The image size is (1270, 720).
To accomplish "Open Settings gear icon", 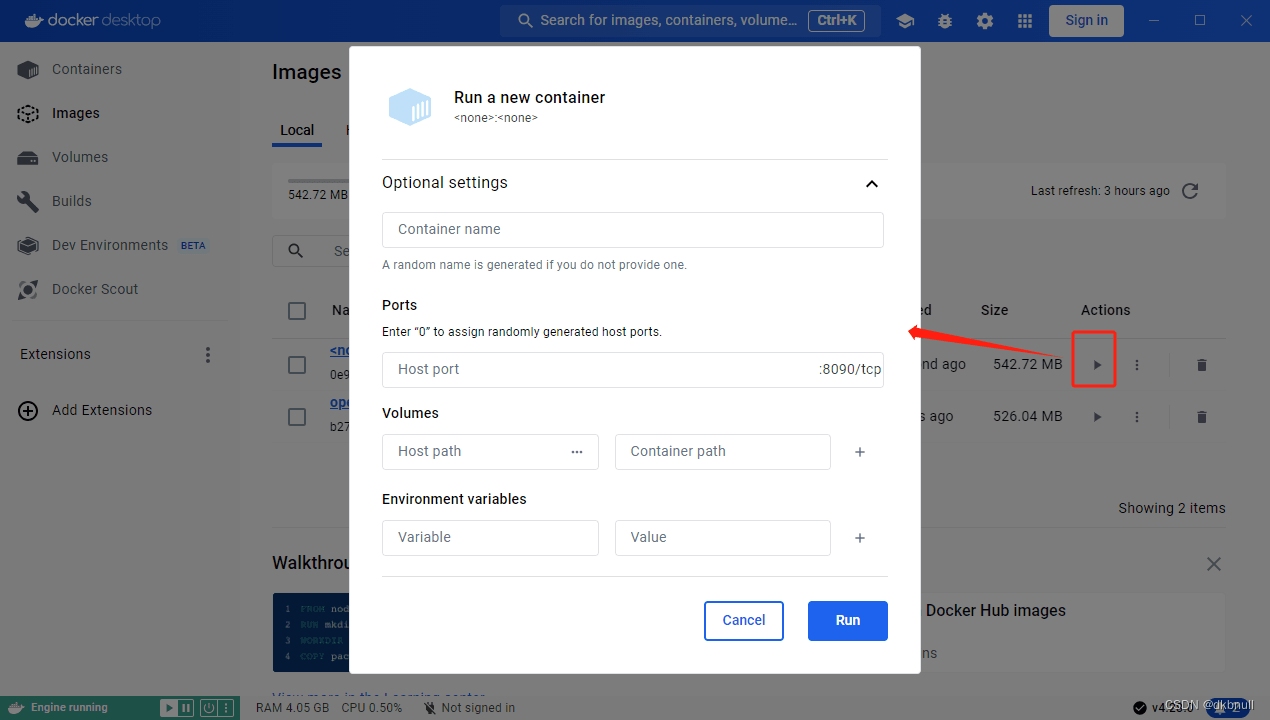I will 985,21.
